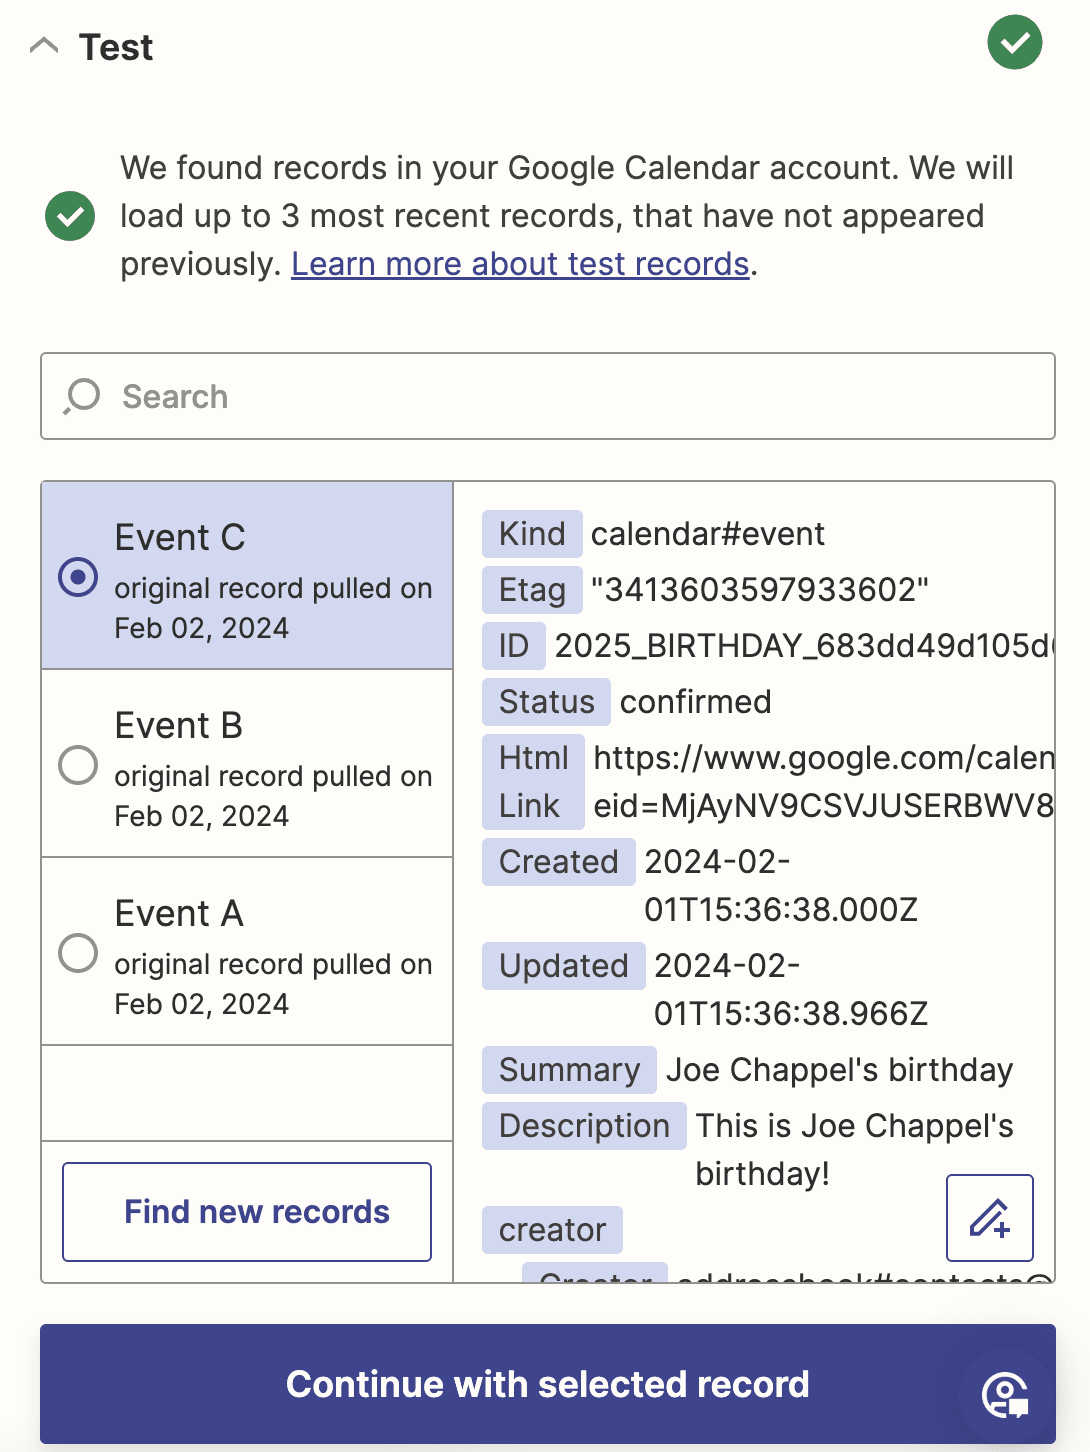Click Continue with selected record button
This screenshot has width=1090, height=1452.
coord(548,1384)
